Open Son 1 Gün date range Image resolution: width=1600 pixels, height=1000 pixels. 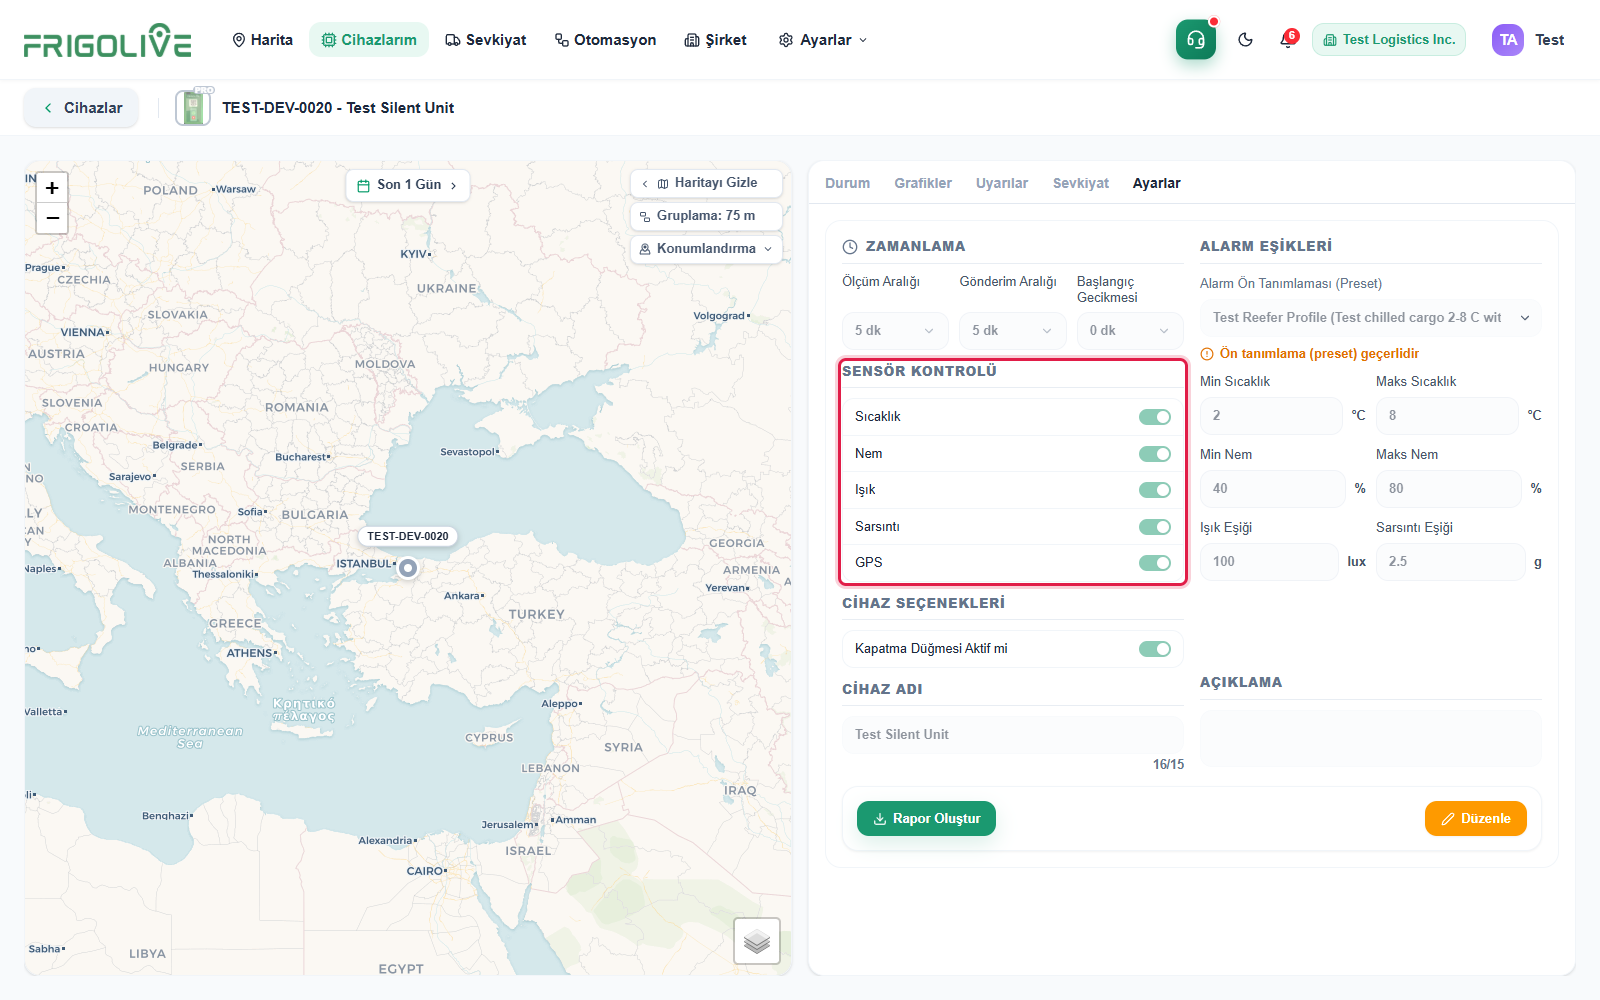coord(408,185)
